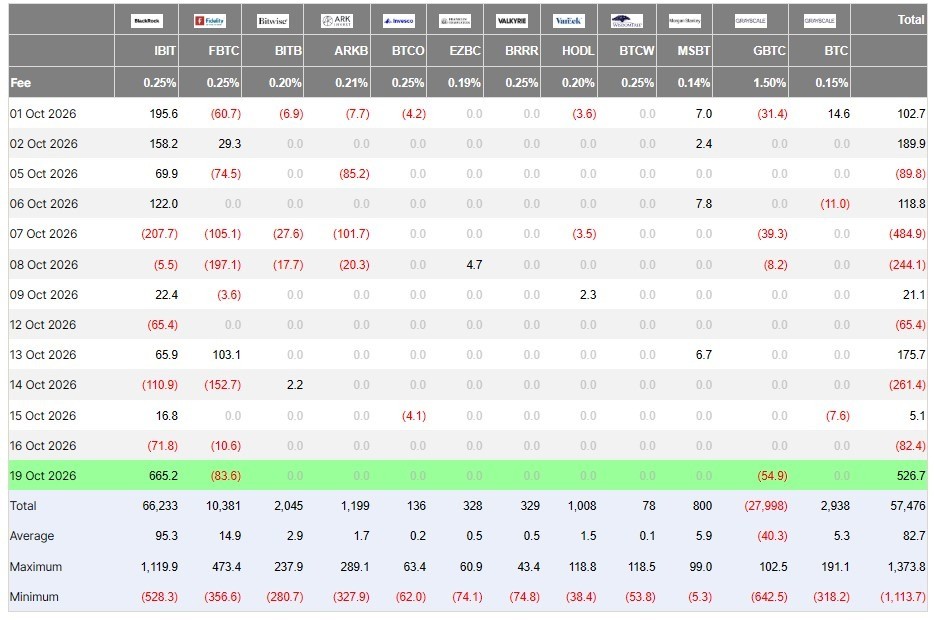The width and height of the screenshot is (935, 620).
Task: Click the Morgan Stanley logo above MSBT
Action: (685, 21)
